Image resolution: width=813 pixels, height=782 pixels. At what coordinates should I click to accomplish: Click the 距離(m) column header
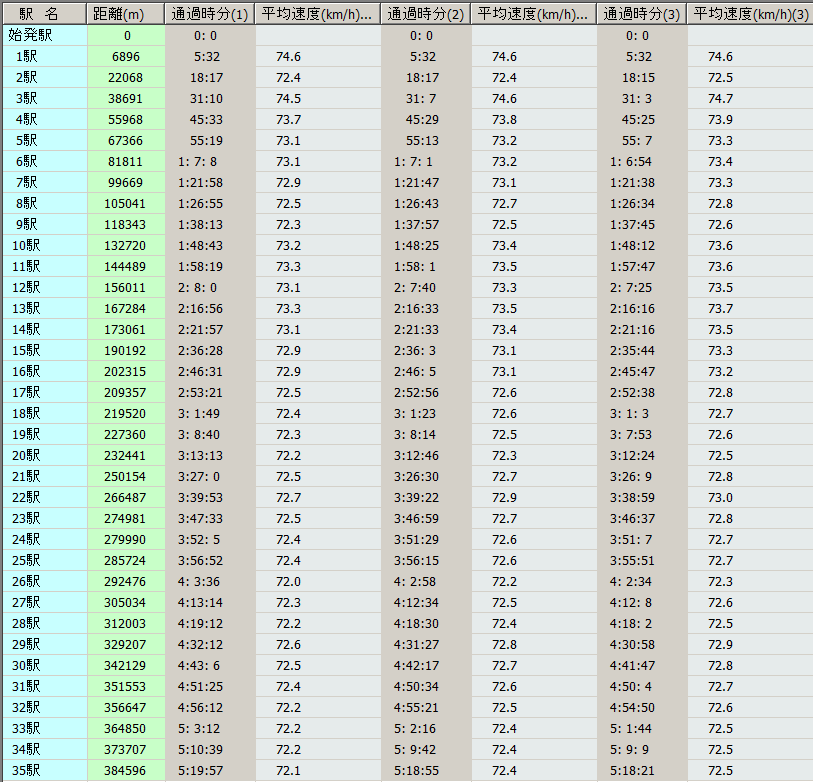pyautogui.click(x=126, y=14)
